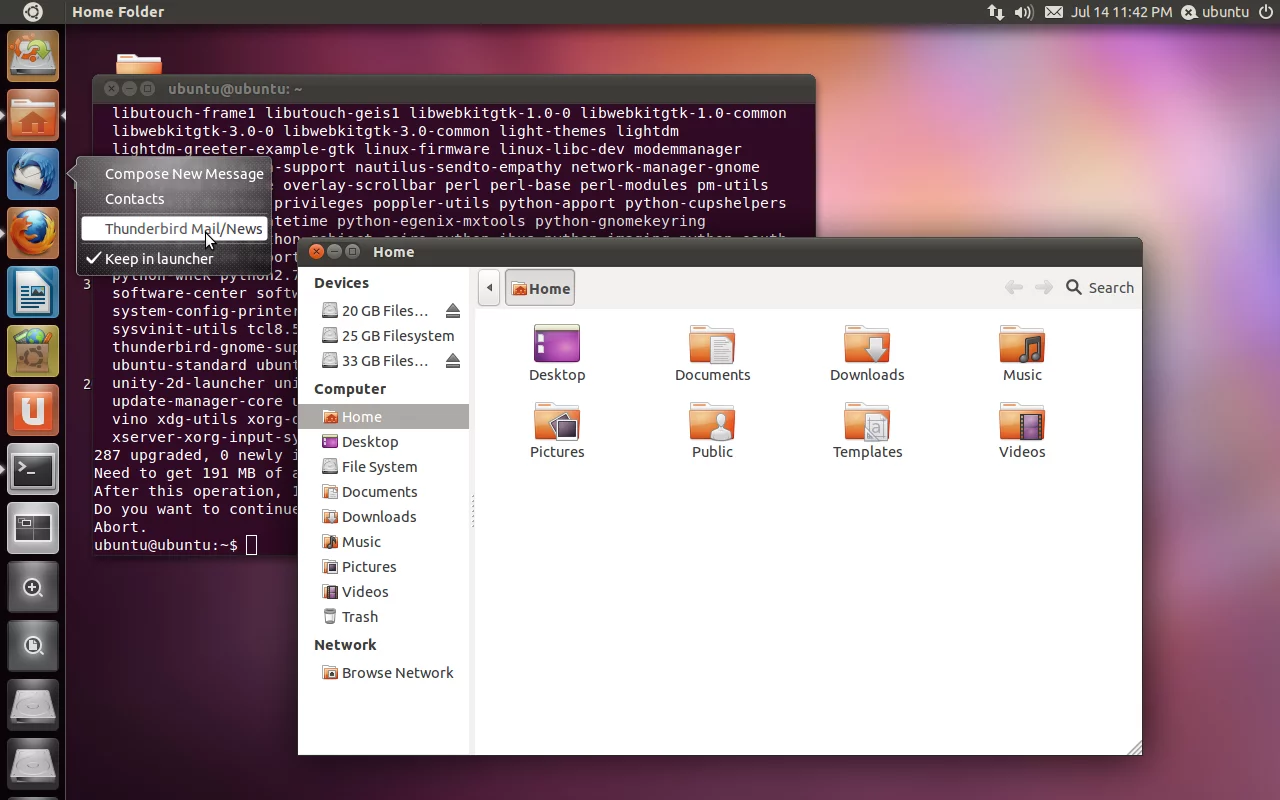Screen dimensions: 1280x800
Task: Open the clock calendar dropdown
Action: 1122,12
